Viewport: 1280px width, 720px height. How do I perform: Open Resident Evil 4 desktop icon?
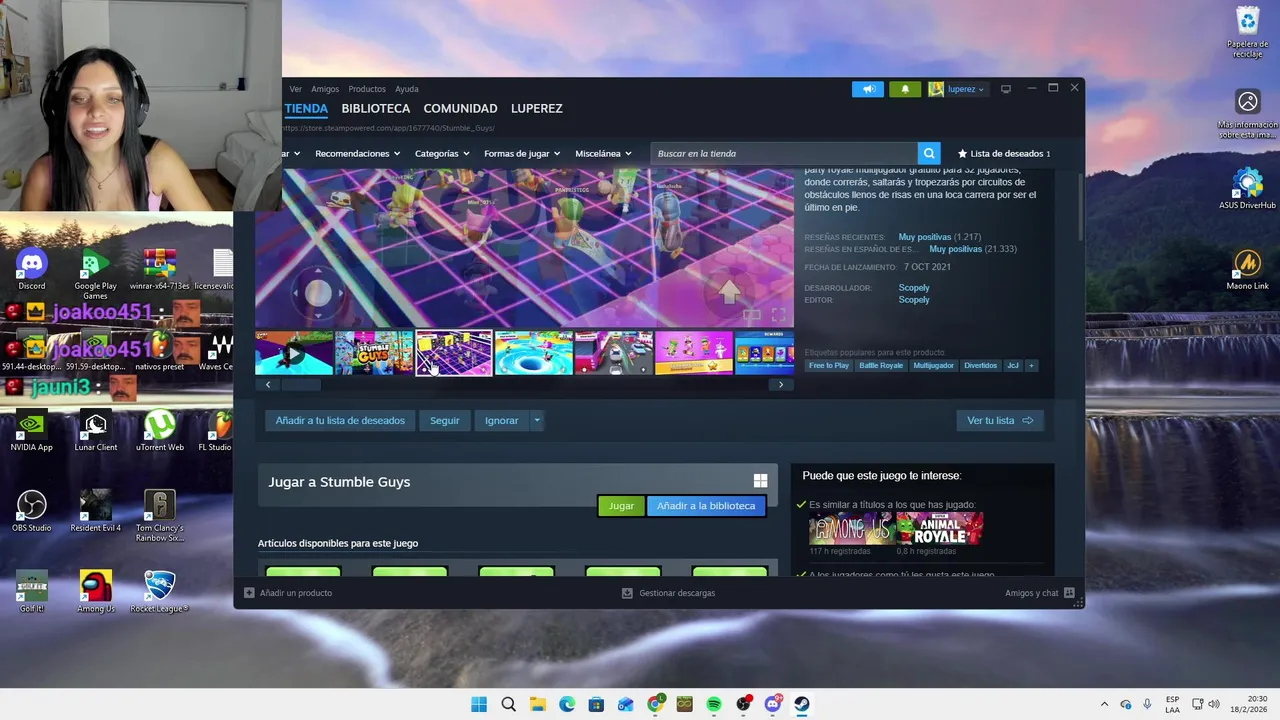(x=96, y=512)
